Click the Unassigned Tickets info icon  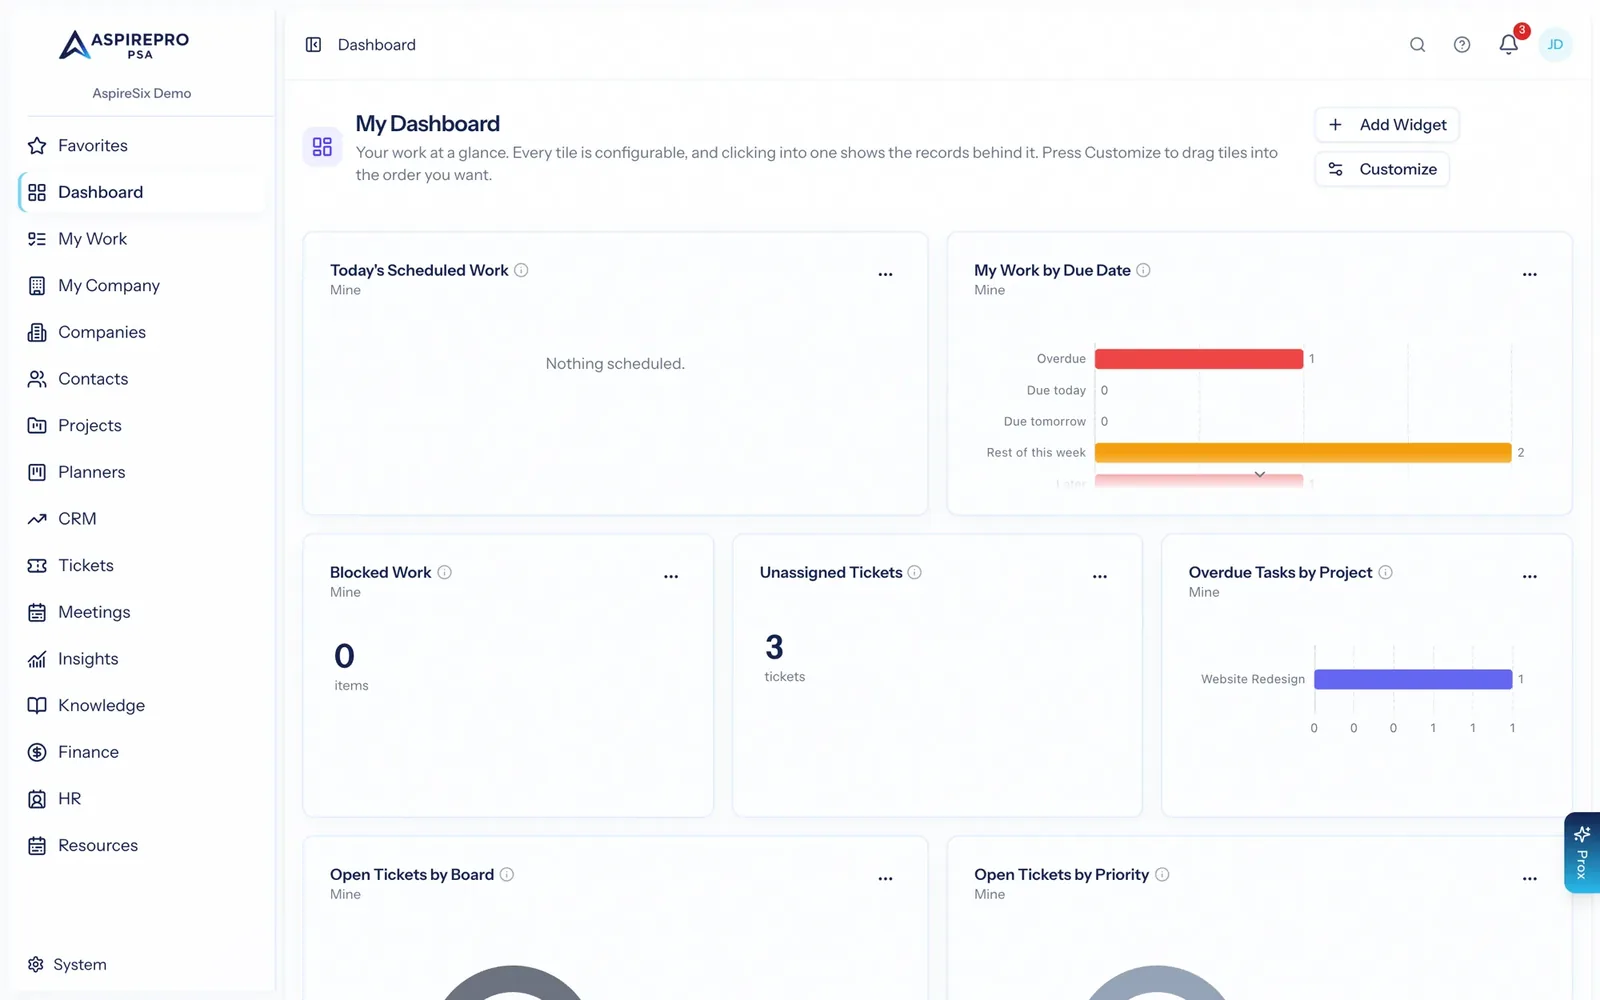coord(914,572)
